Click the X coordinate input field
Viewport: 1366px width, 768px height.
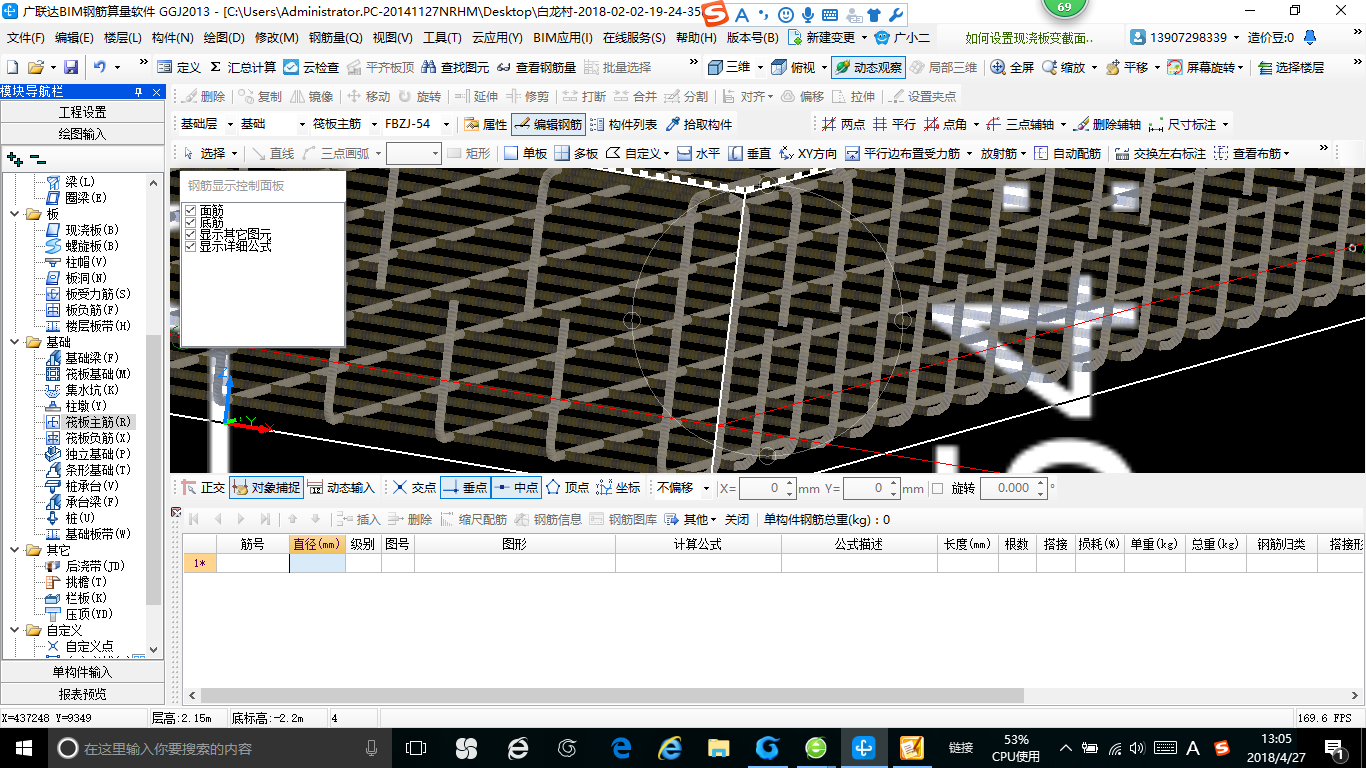(x=762, y=488)
